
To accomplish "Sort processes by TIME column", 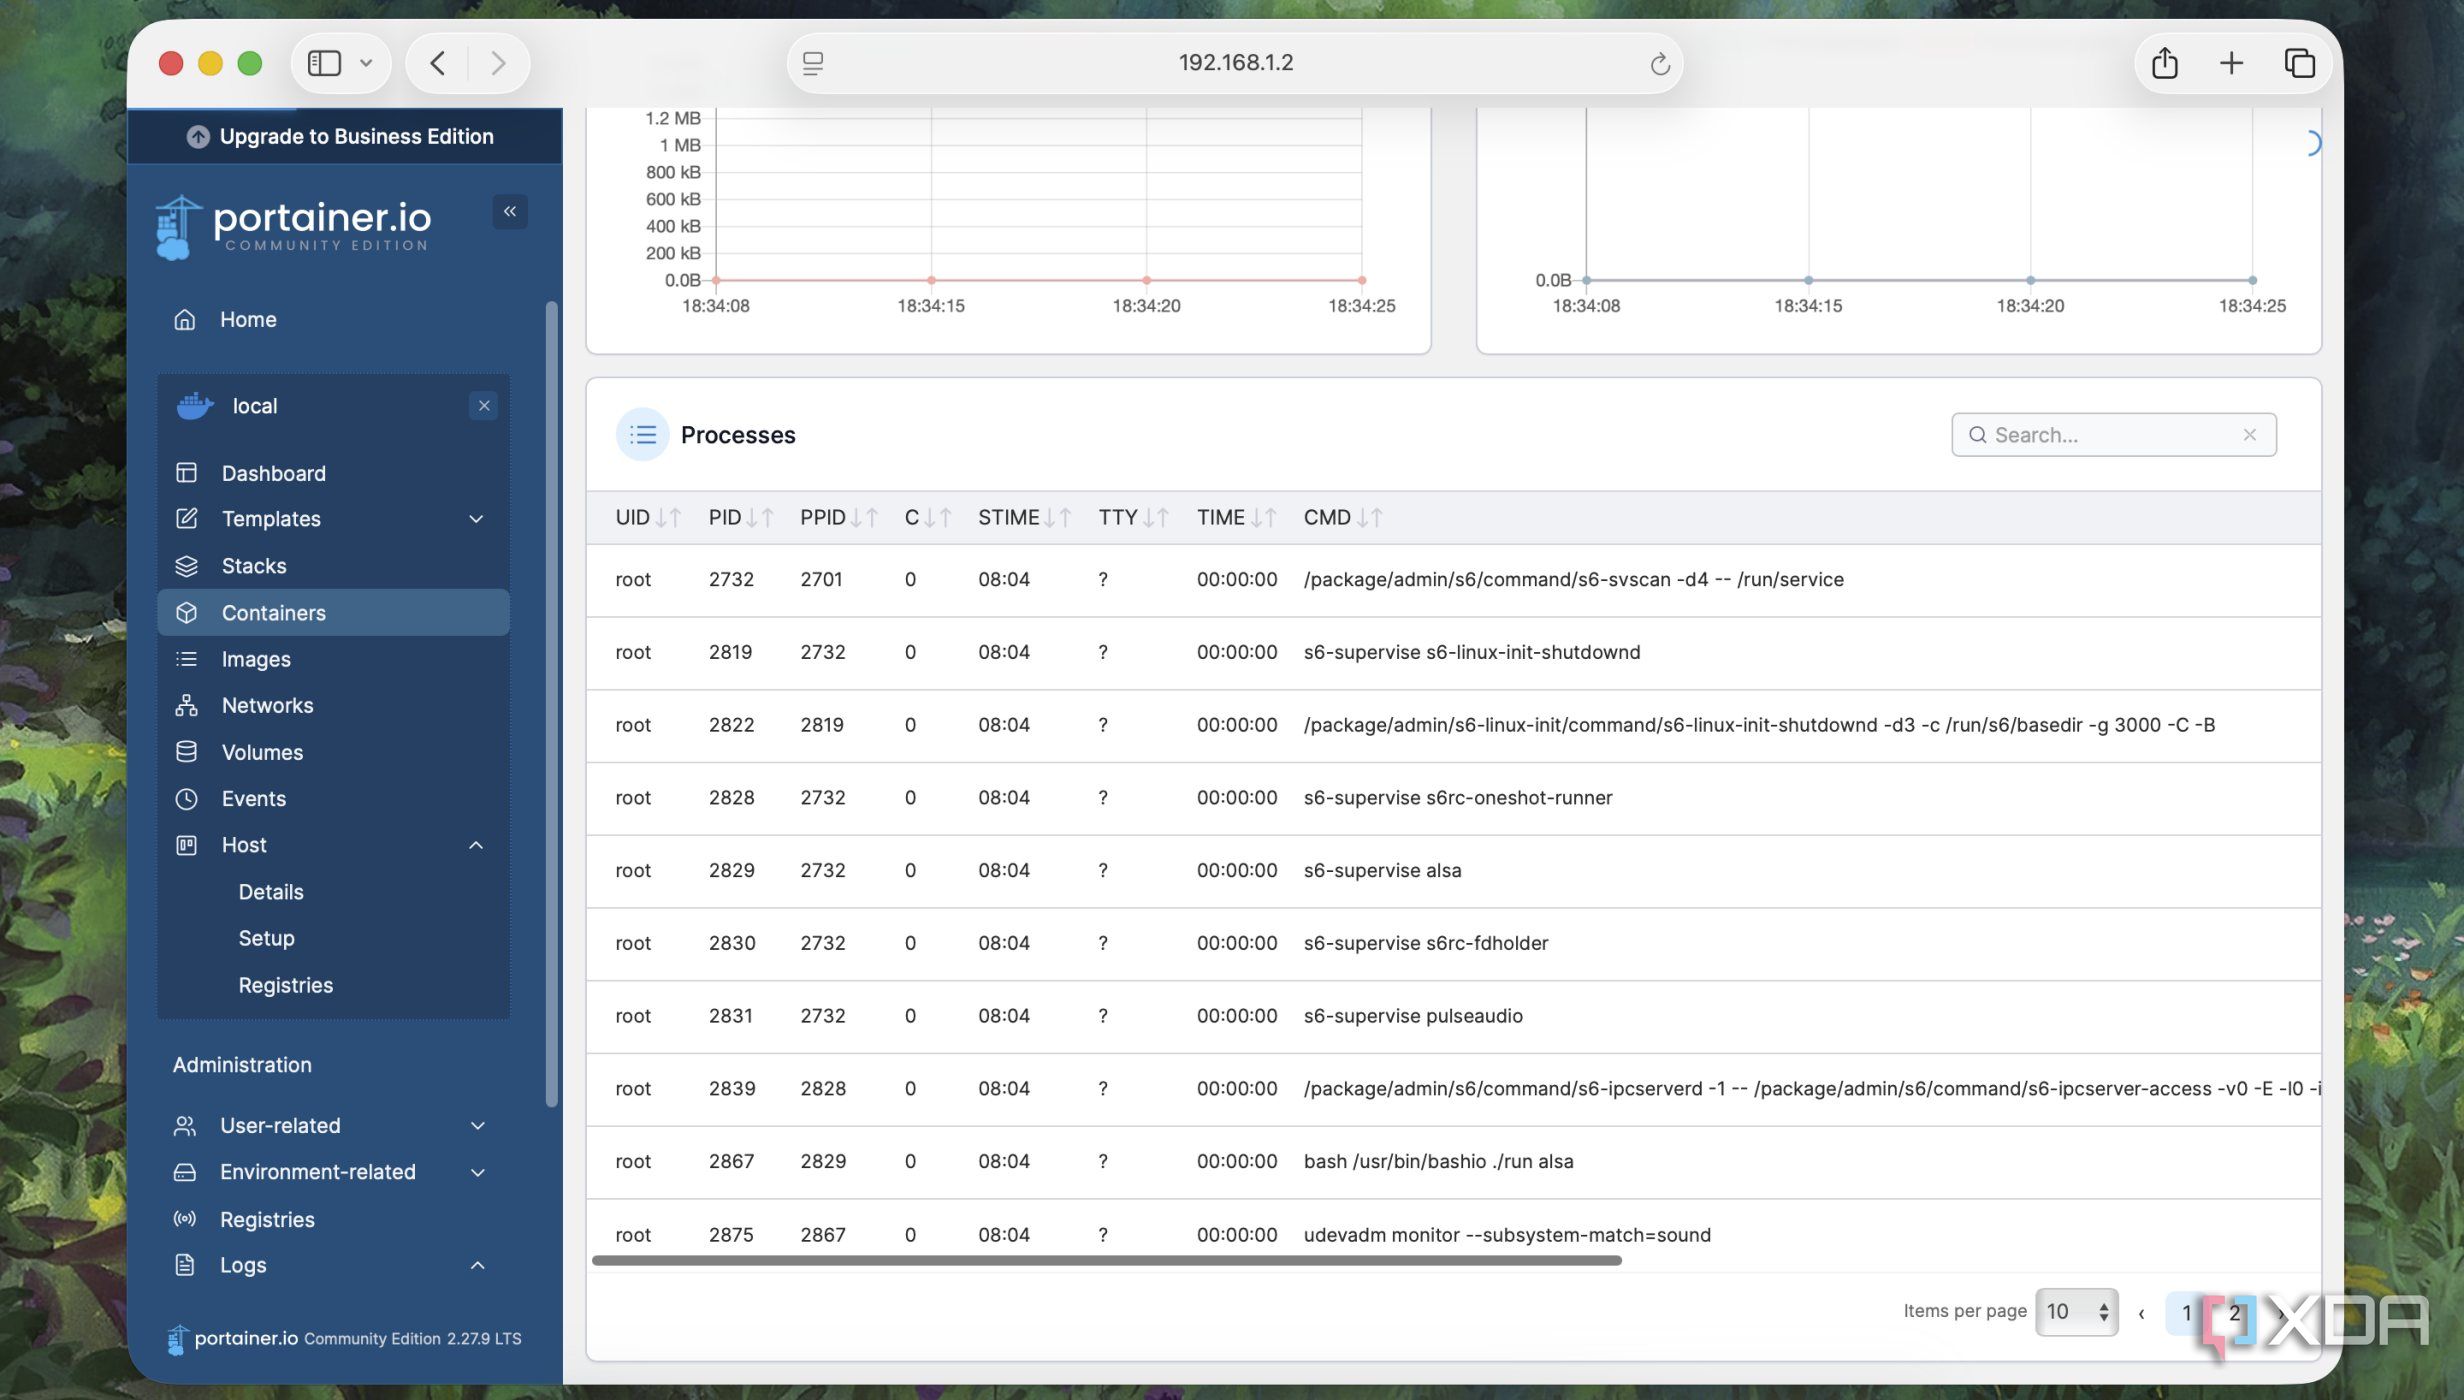I will pyautogui.click(x=1236, y=517).
